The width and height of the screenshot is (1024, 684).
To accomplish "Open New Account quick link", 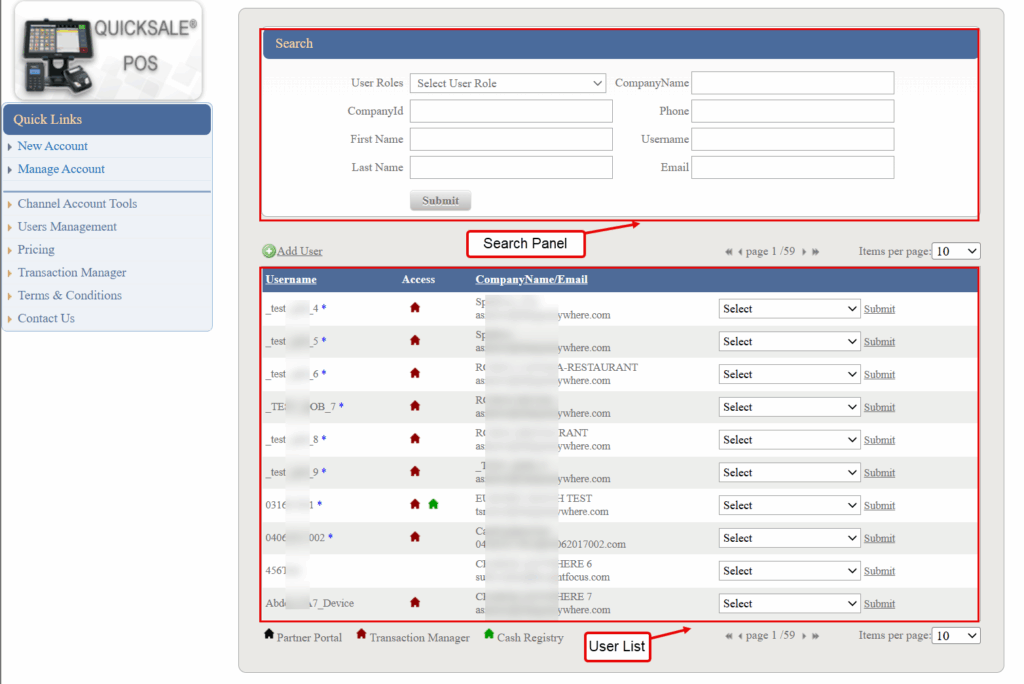I will (x=53, y=146).
